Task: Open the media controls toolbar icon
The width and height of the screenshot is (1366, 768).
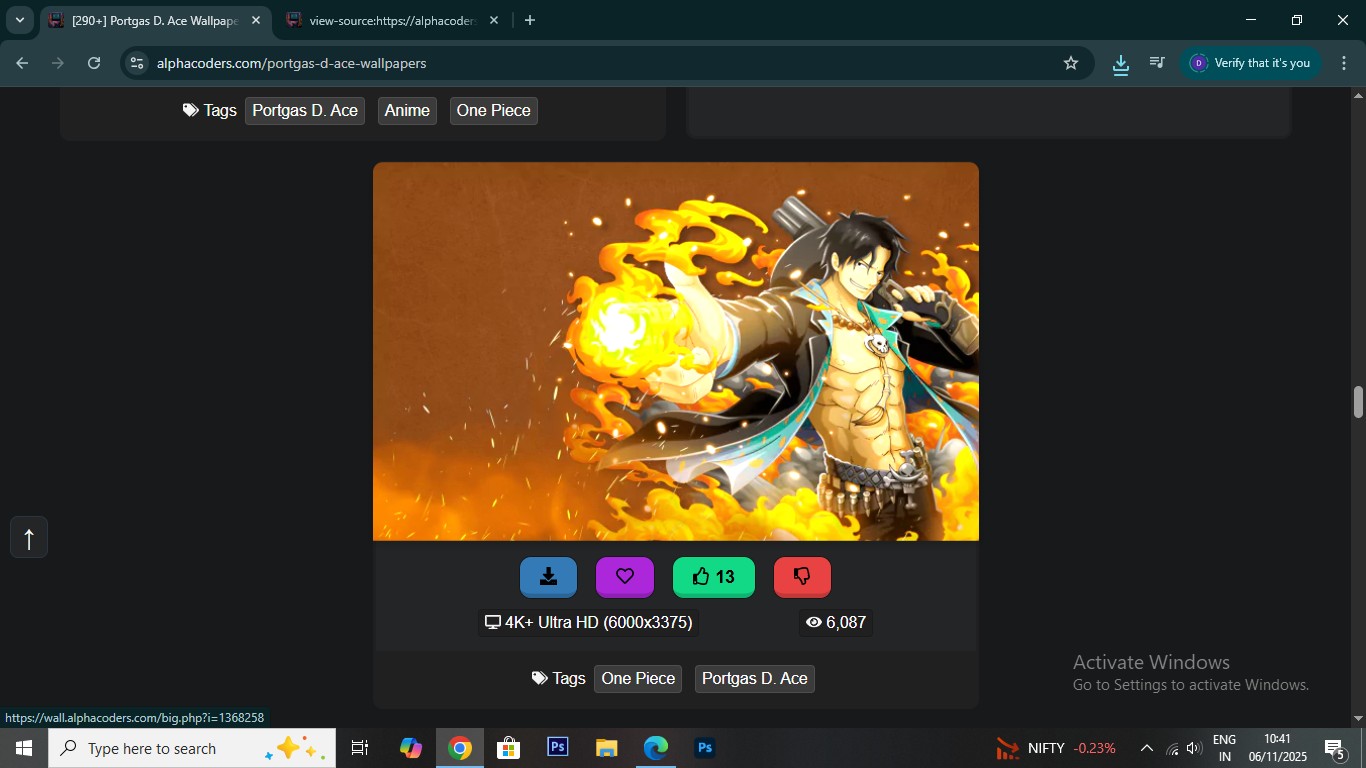Action: pos(1157,63)
